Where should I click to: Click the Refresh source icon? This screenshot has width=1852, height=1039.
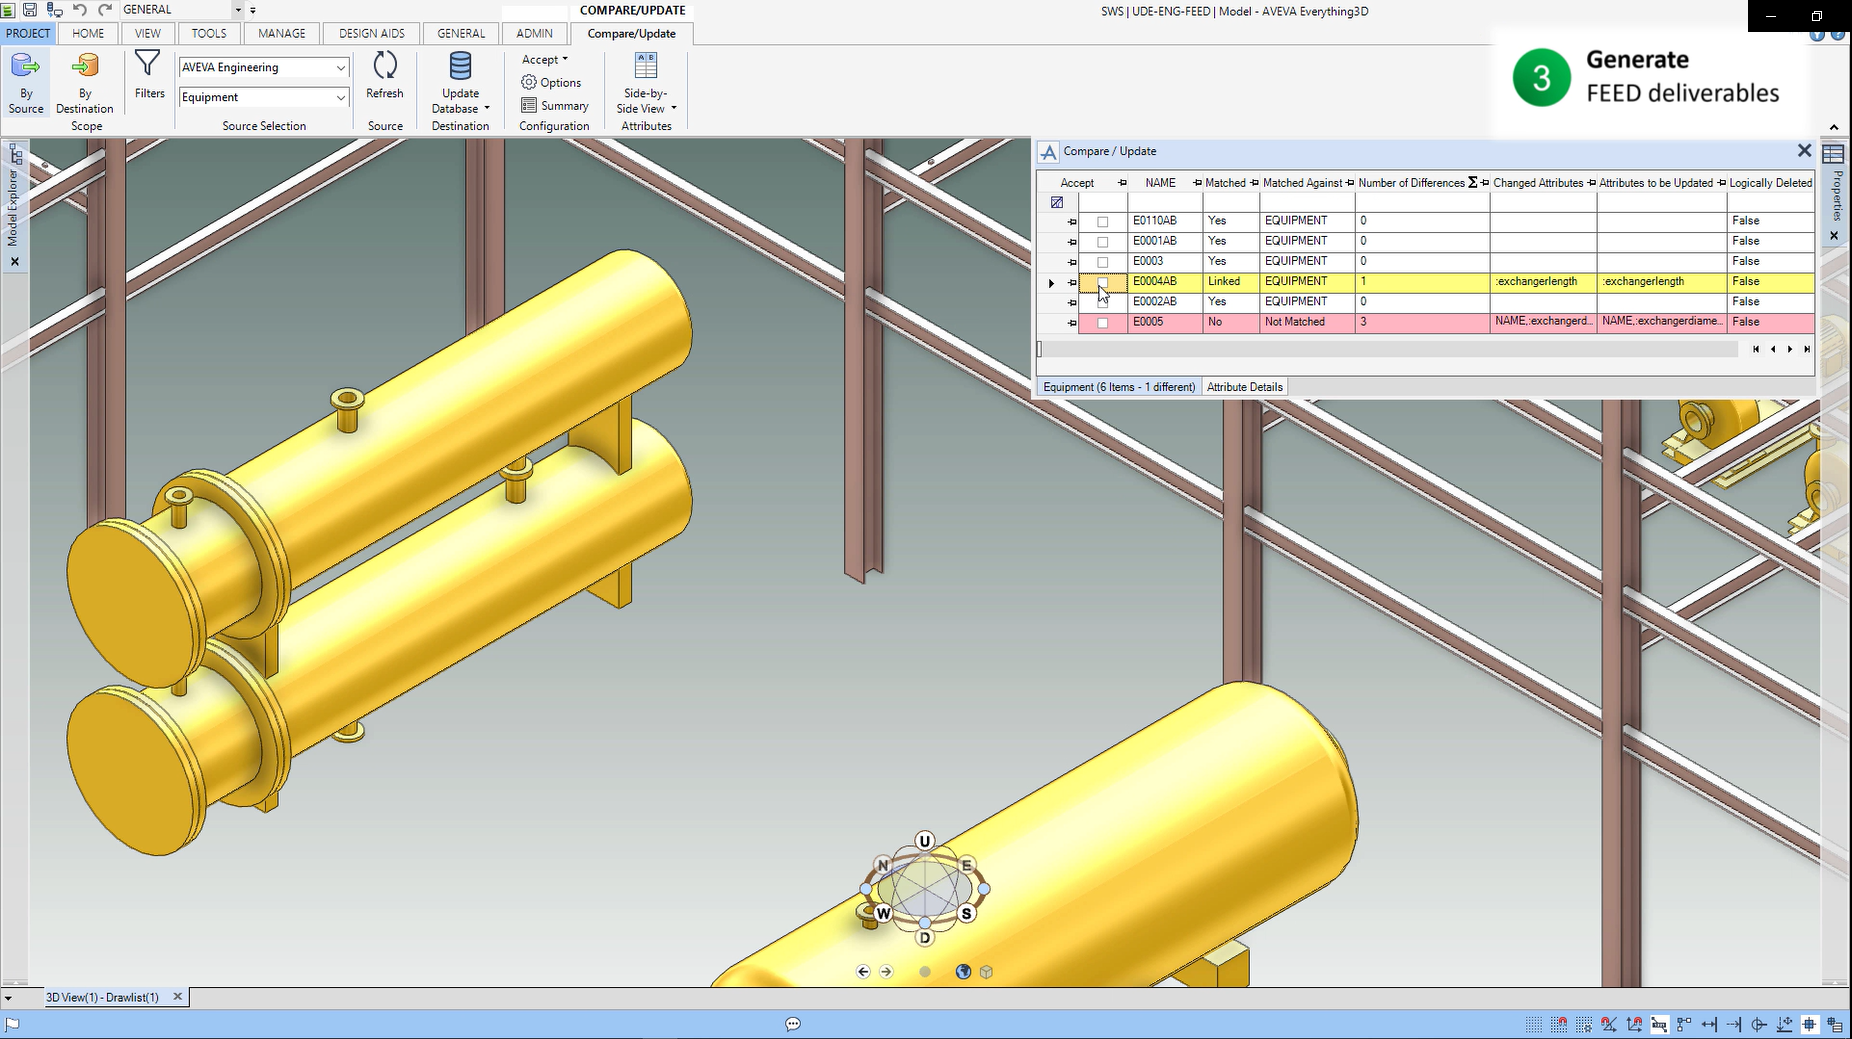point(385,75)
